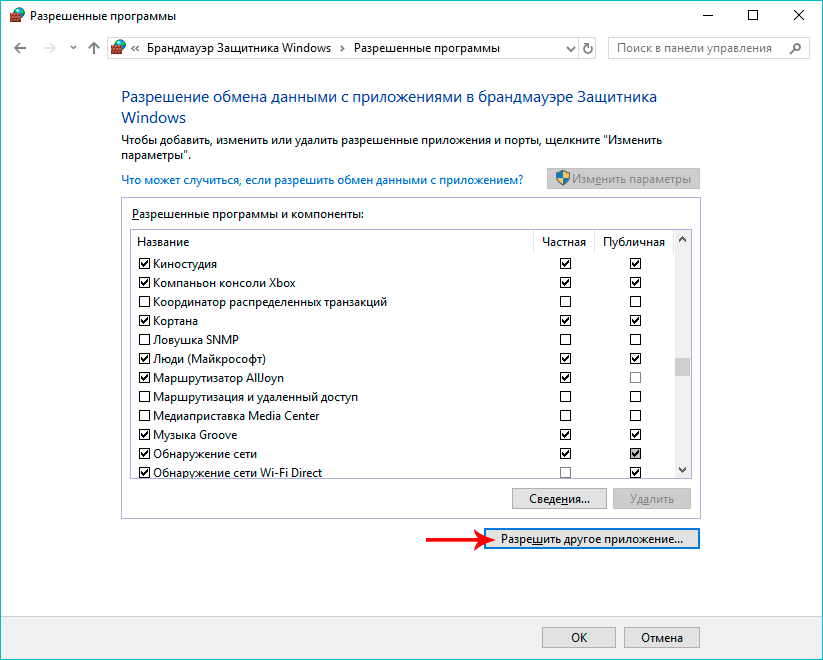Screen dimensions: 823x660
Task: Uncheck Маршрутизатор AllJoyn name checkbox
Action: point(144,378)
